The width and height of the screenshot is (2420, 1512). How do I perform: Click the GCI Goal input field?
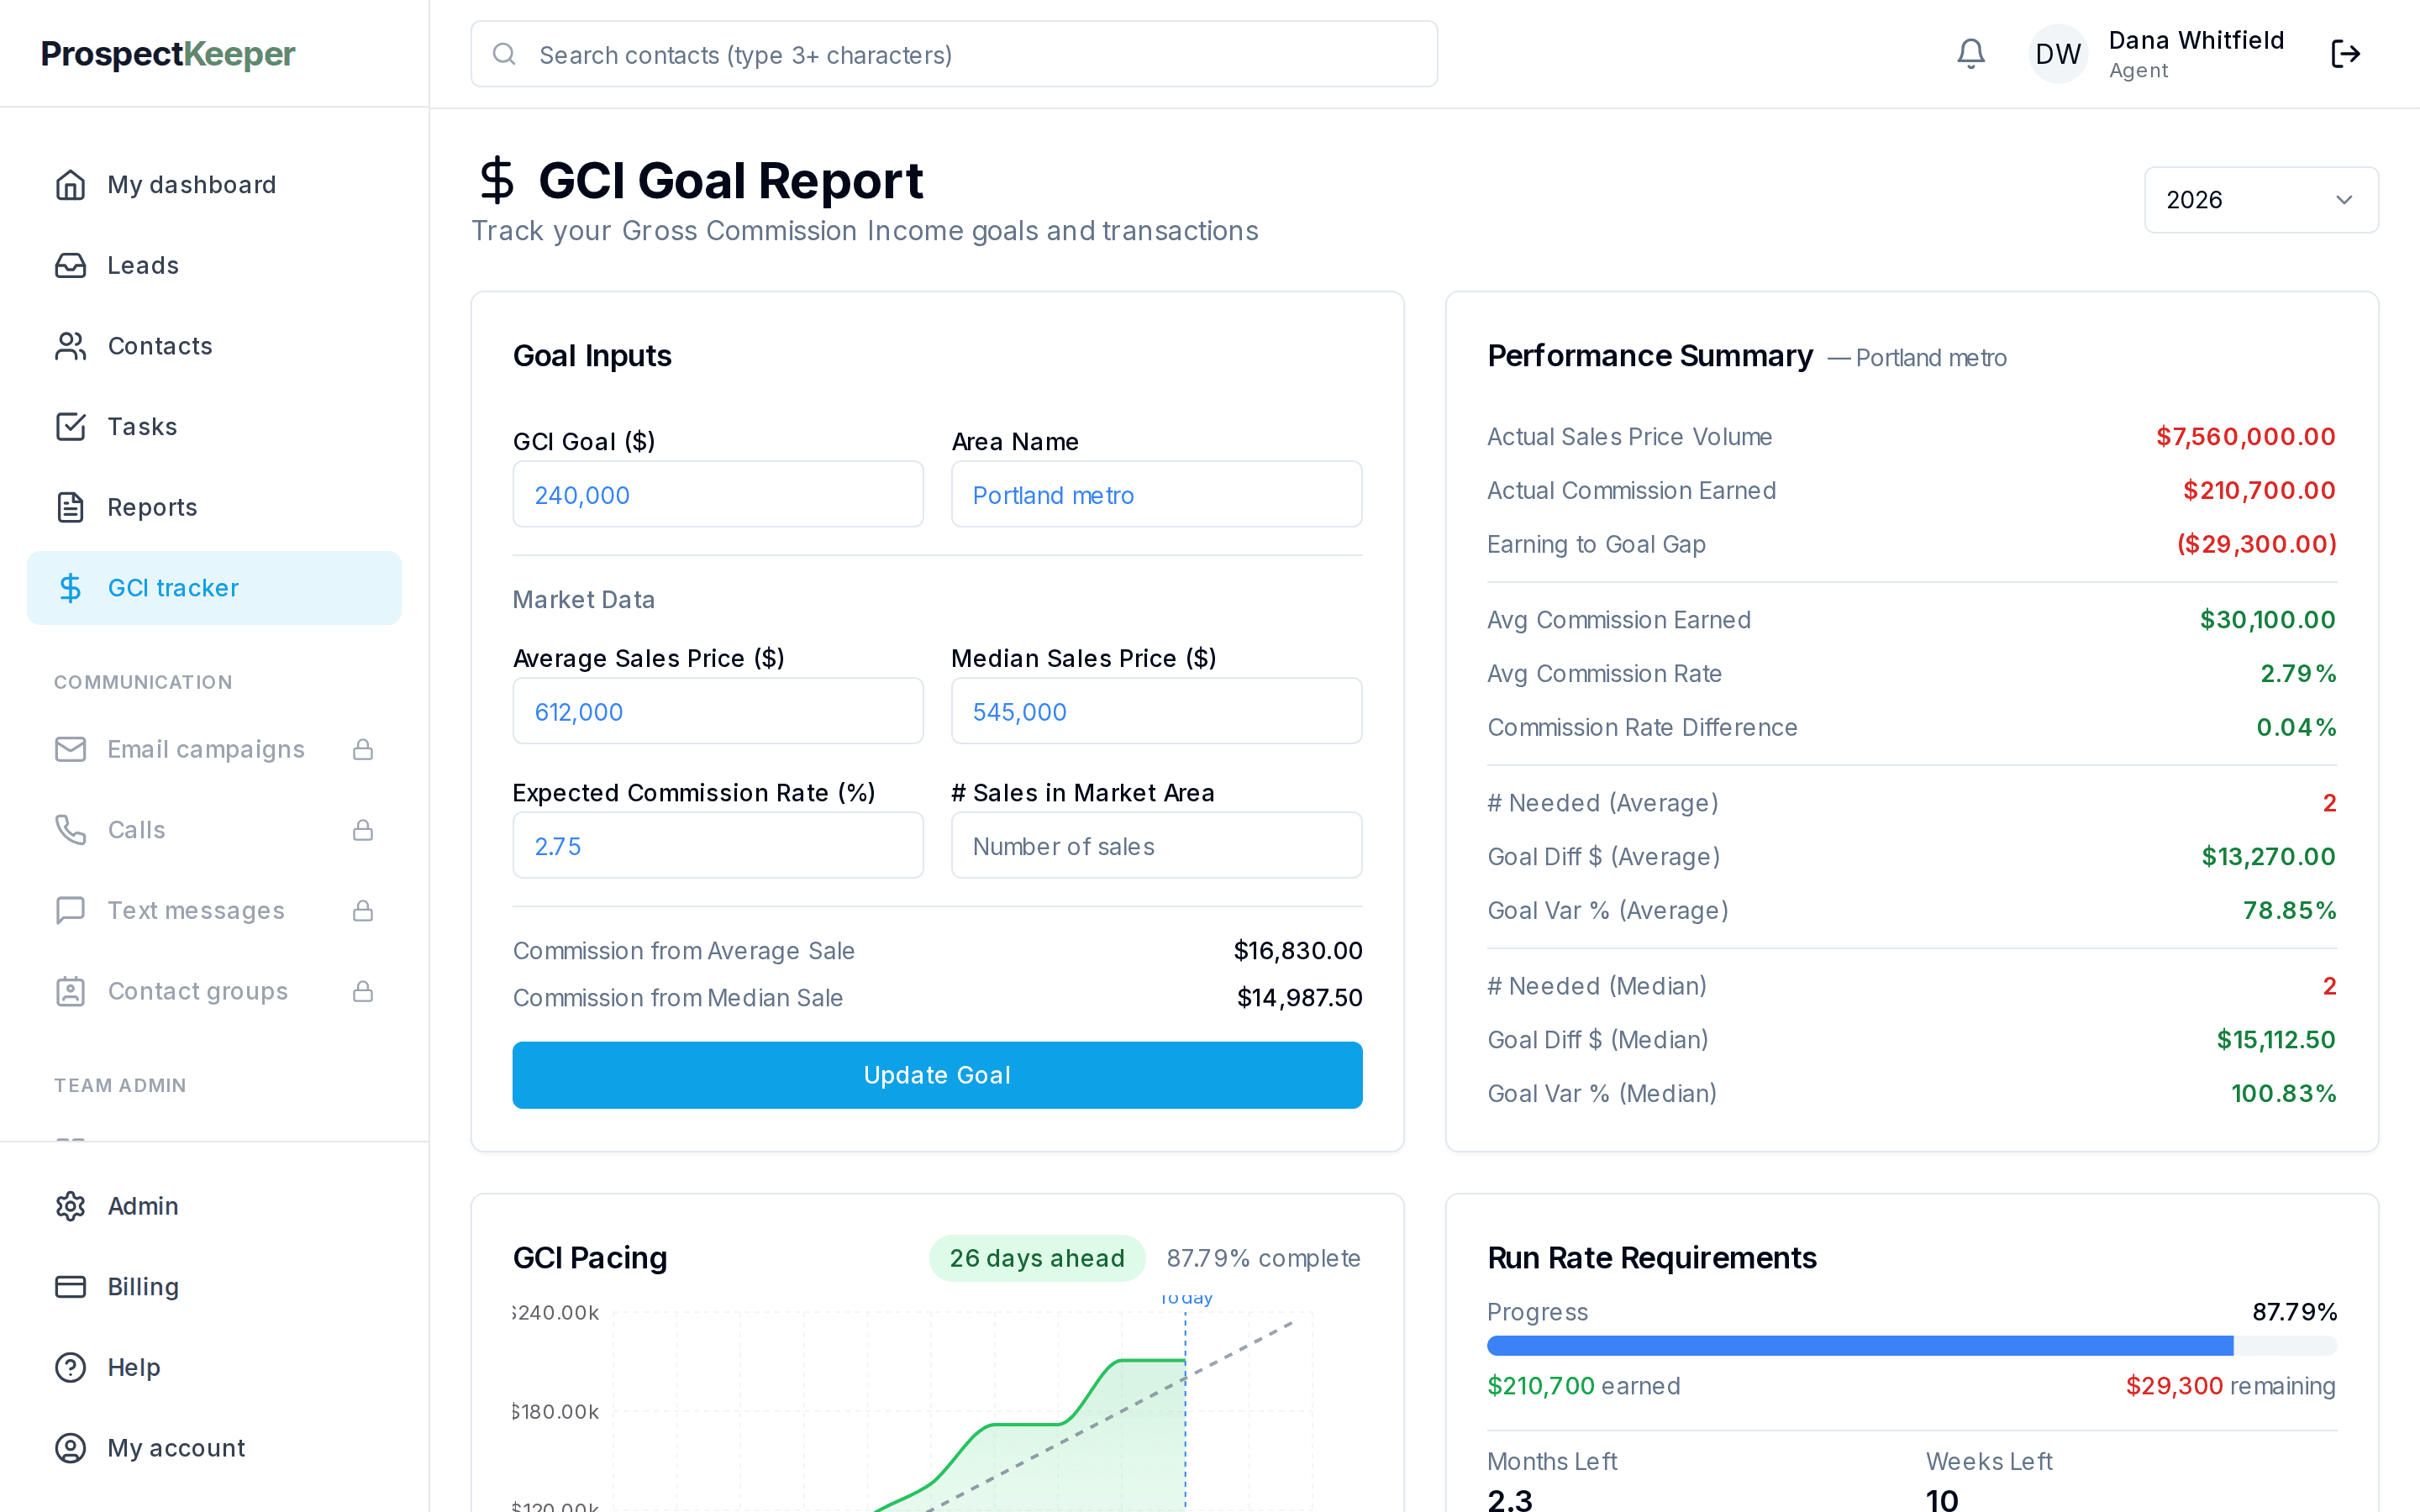point(718,494)
